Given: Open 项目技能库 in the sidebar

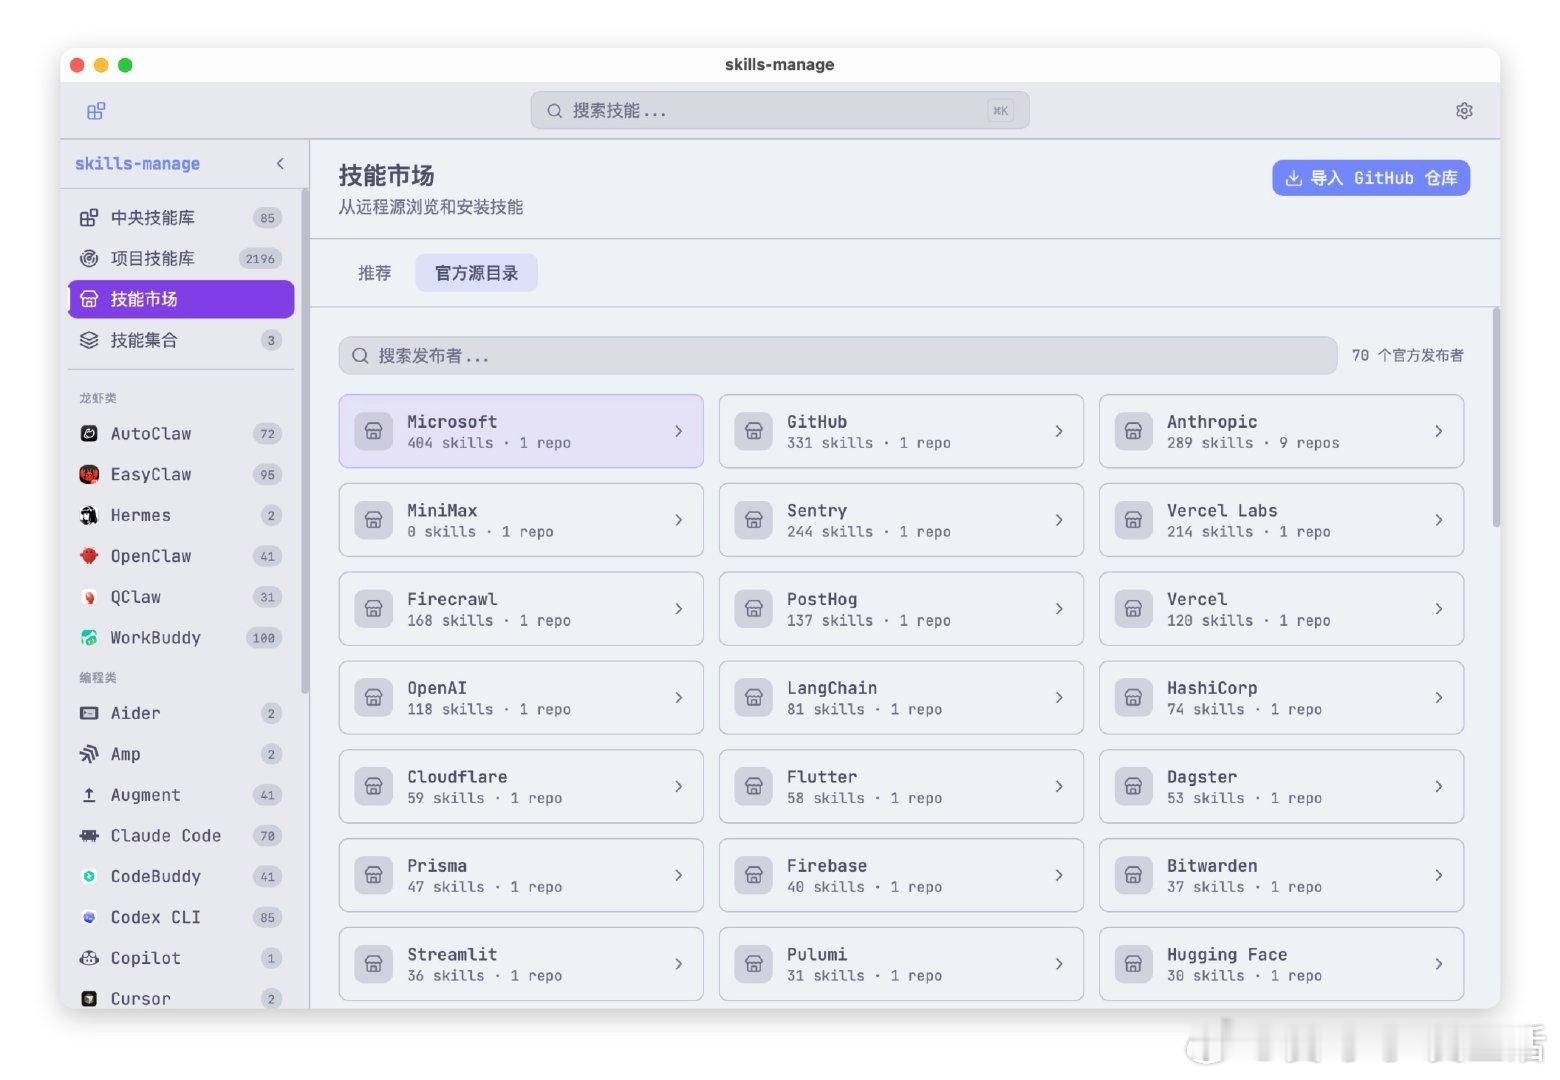Looking at the screenshot, I should [181, 259].
